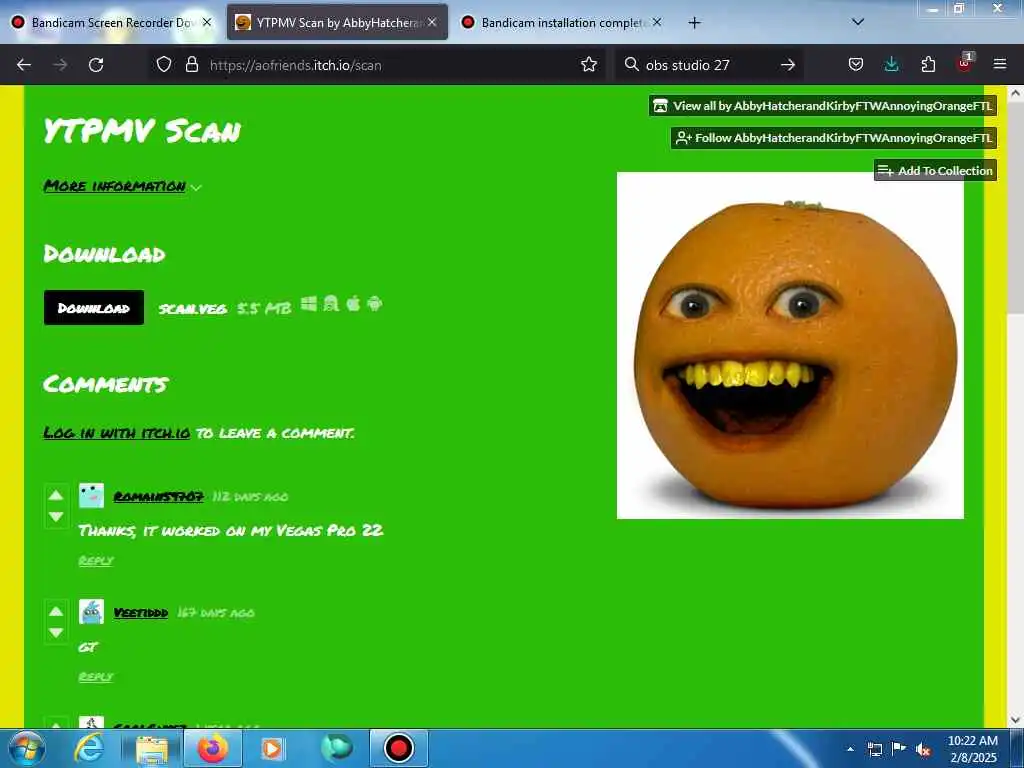Close the YTPMV Scan tab
This screenshot has height=768, width=1024.
tap(432, 22)
